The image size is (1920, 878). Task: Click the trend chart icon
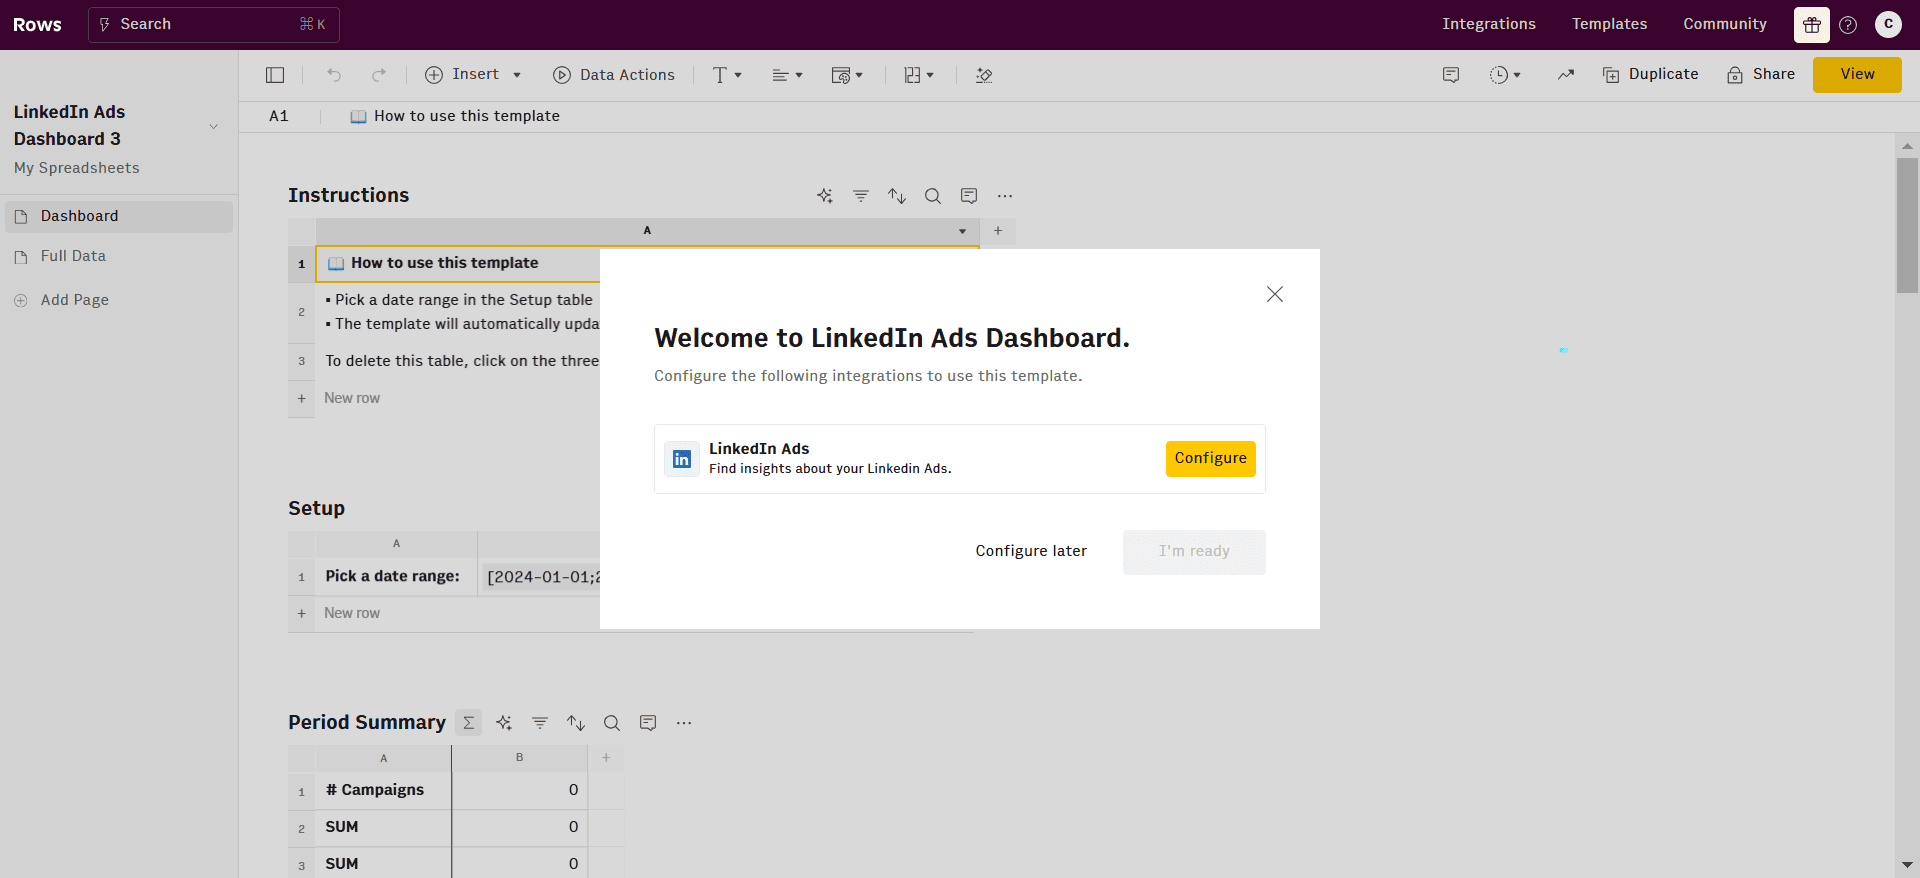[1566, 75]
